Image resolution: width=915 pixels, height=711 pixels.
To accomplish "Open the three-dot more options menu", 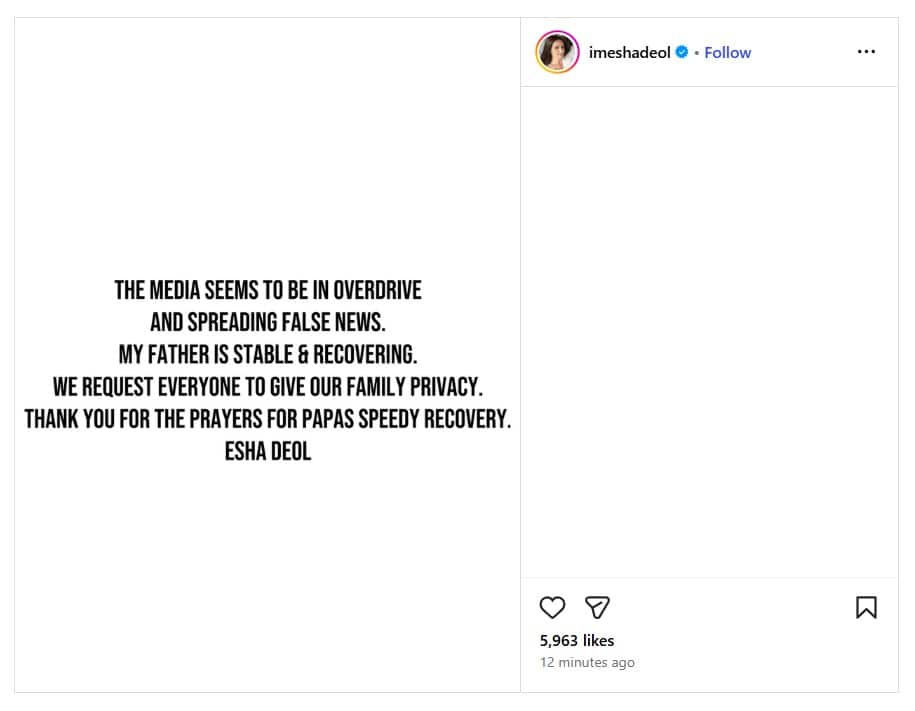I will pos(866,52).
